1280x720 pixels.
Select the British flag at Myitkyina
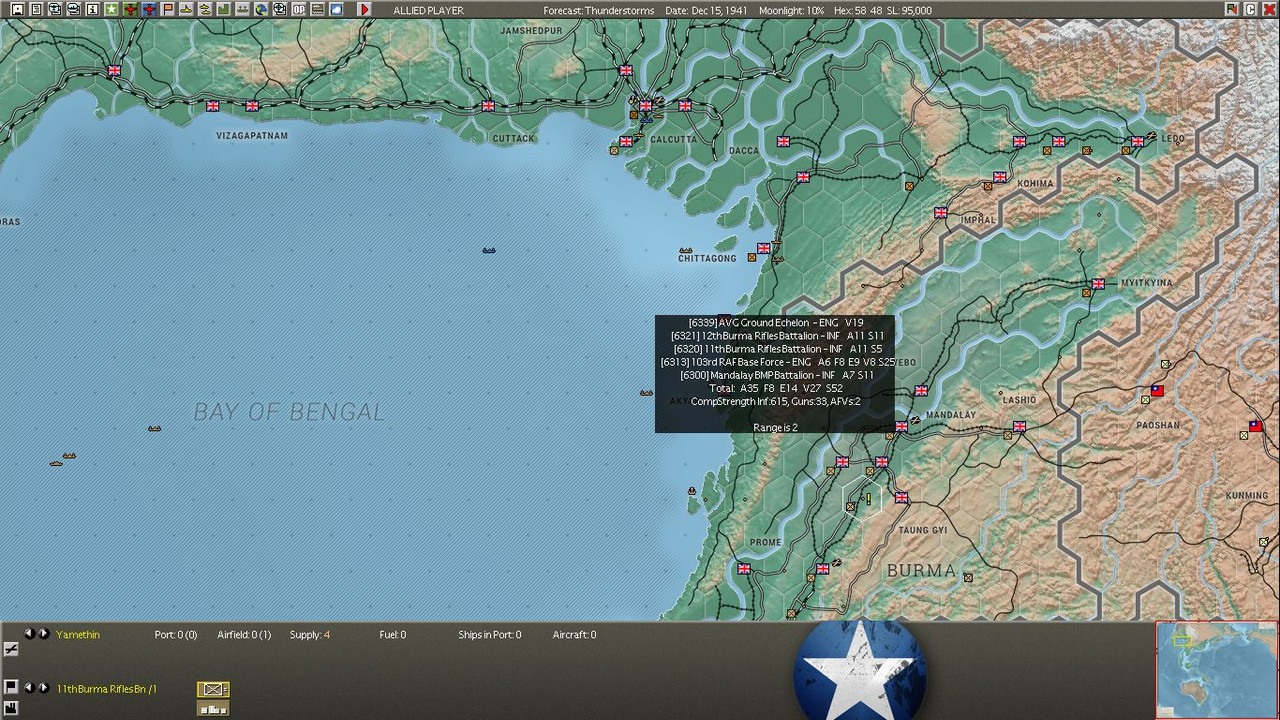pyautogui.click(x=1098, y=284)
